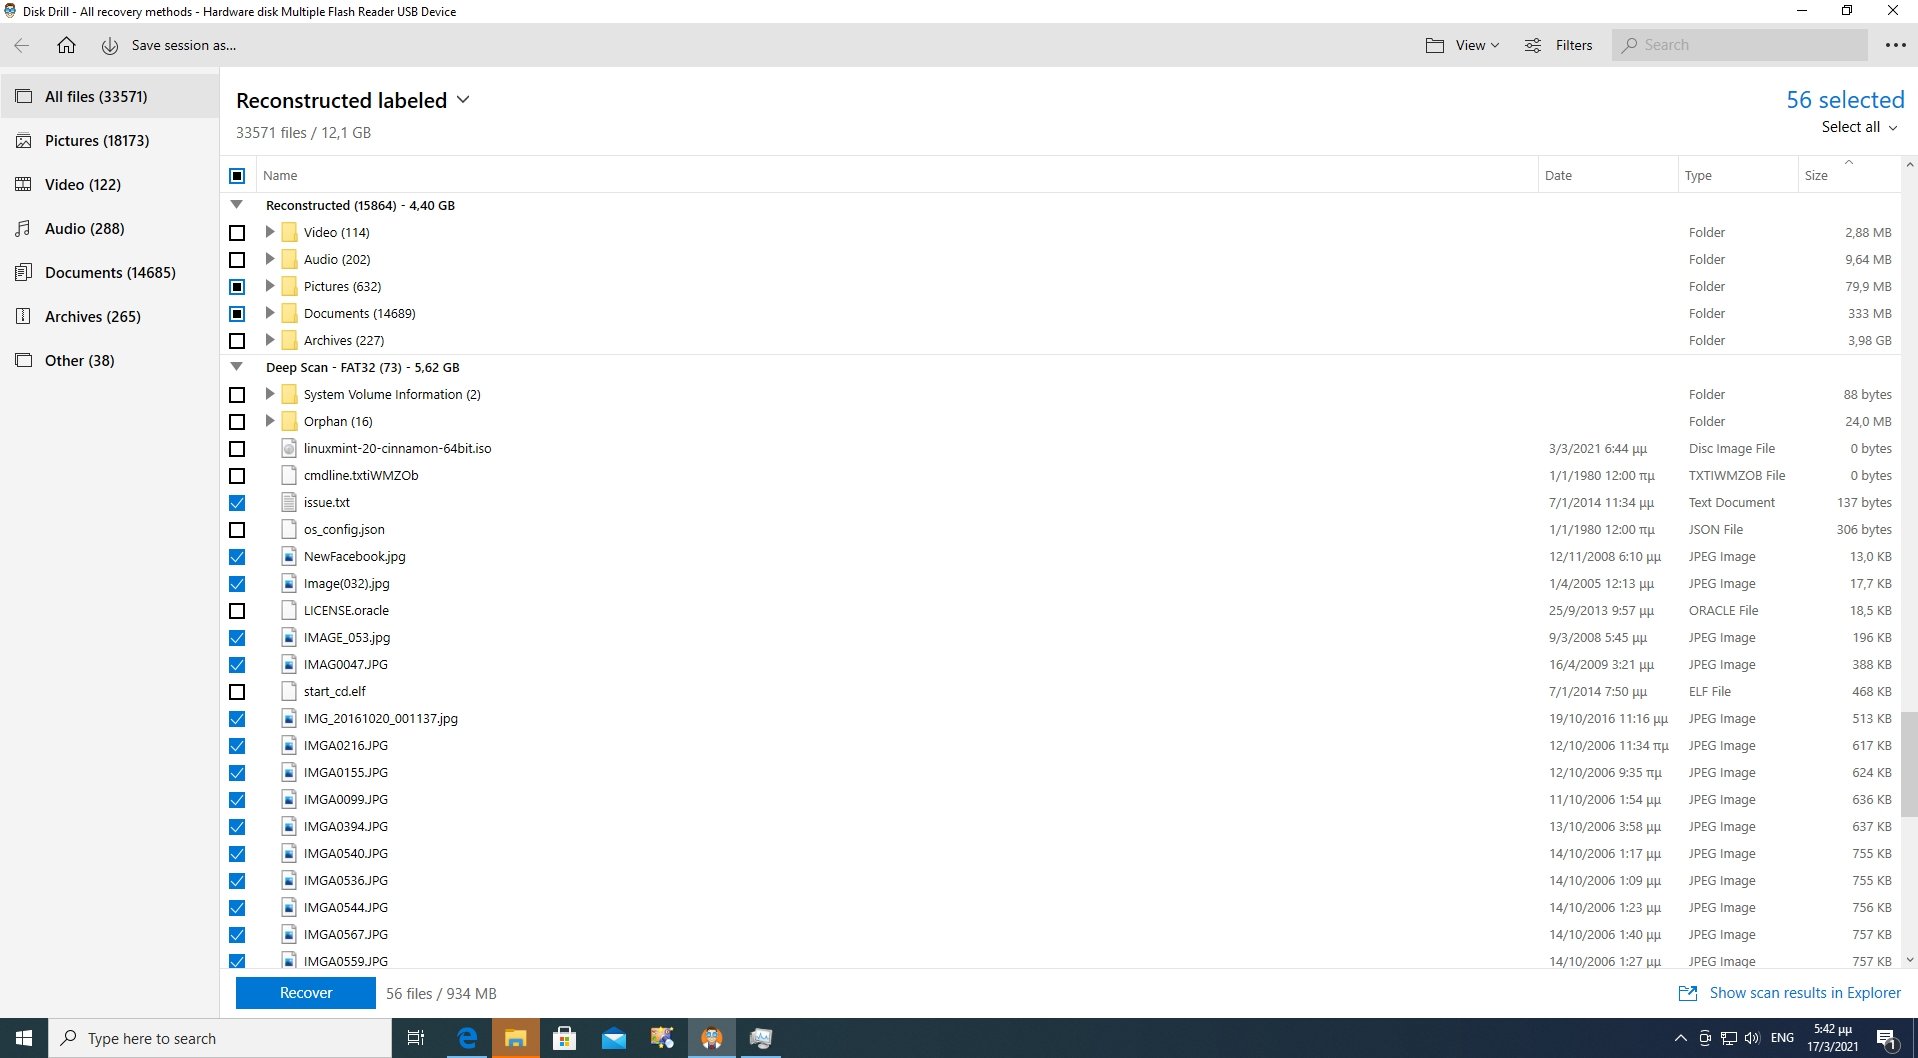The image size is (1918, 1058).
Task: Uncheck the issue.txt checkbox
Action: (237, 503)
